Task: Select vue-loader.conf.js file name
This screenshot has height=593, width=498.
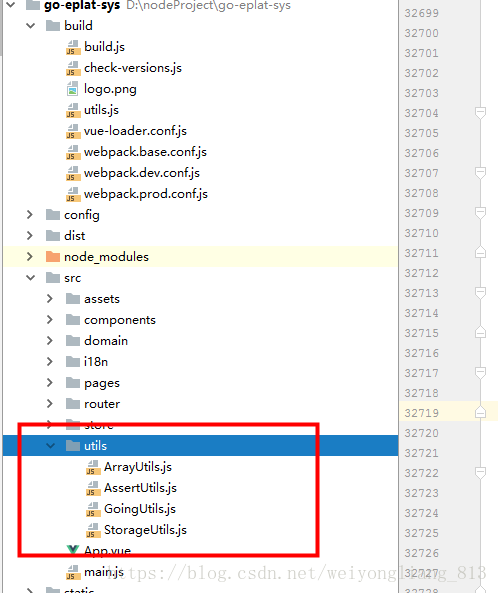Action: pos(135,131)
